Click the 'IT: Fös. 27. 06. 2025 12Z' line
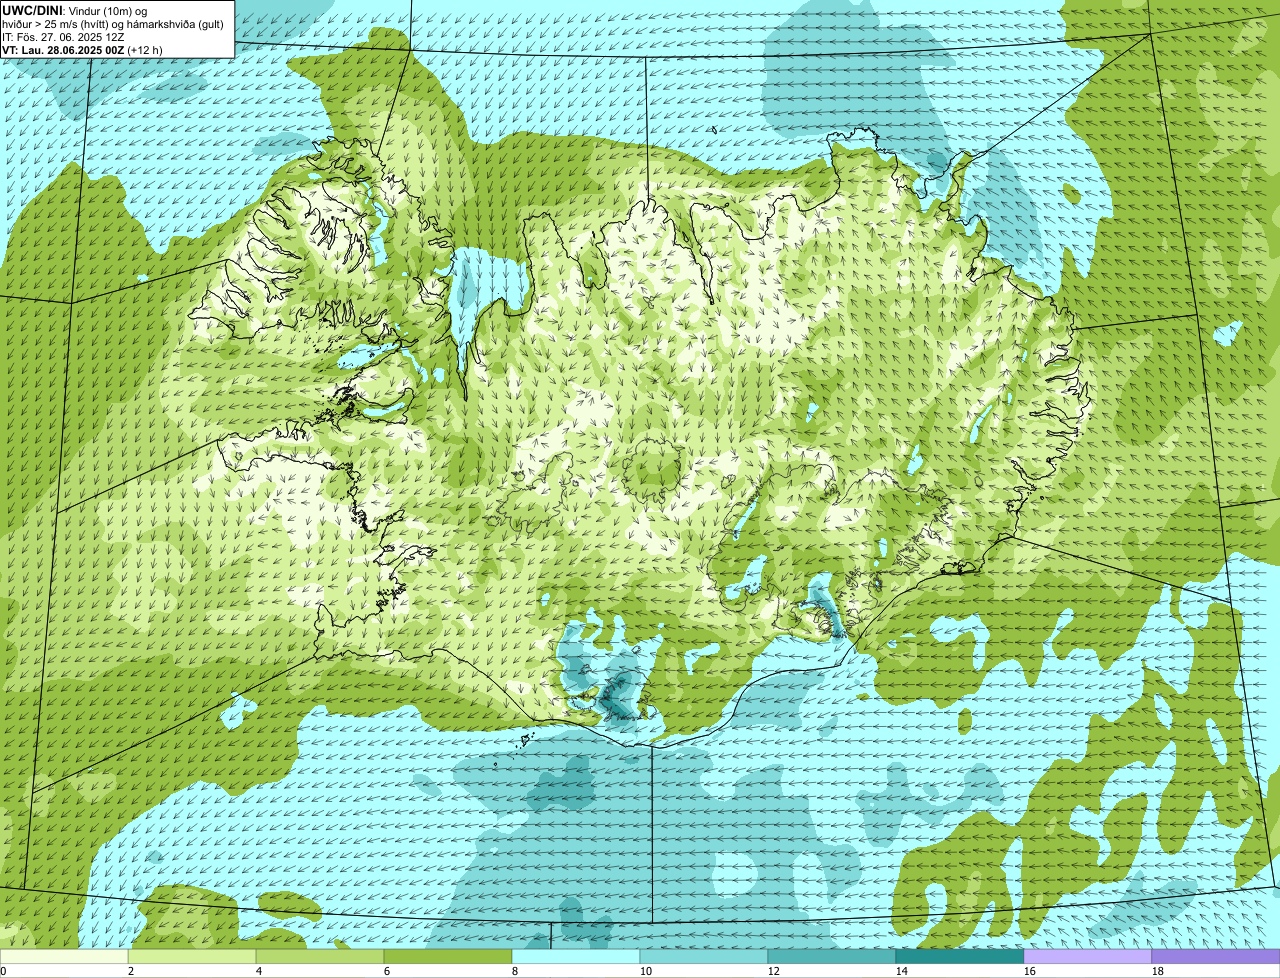Screen dimensions: 1280x978 click(63, 37)
